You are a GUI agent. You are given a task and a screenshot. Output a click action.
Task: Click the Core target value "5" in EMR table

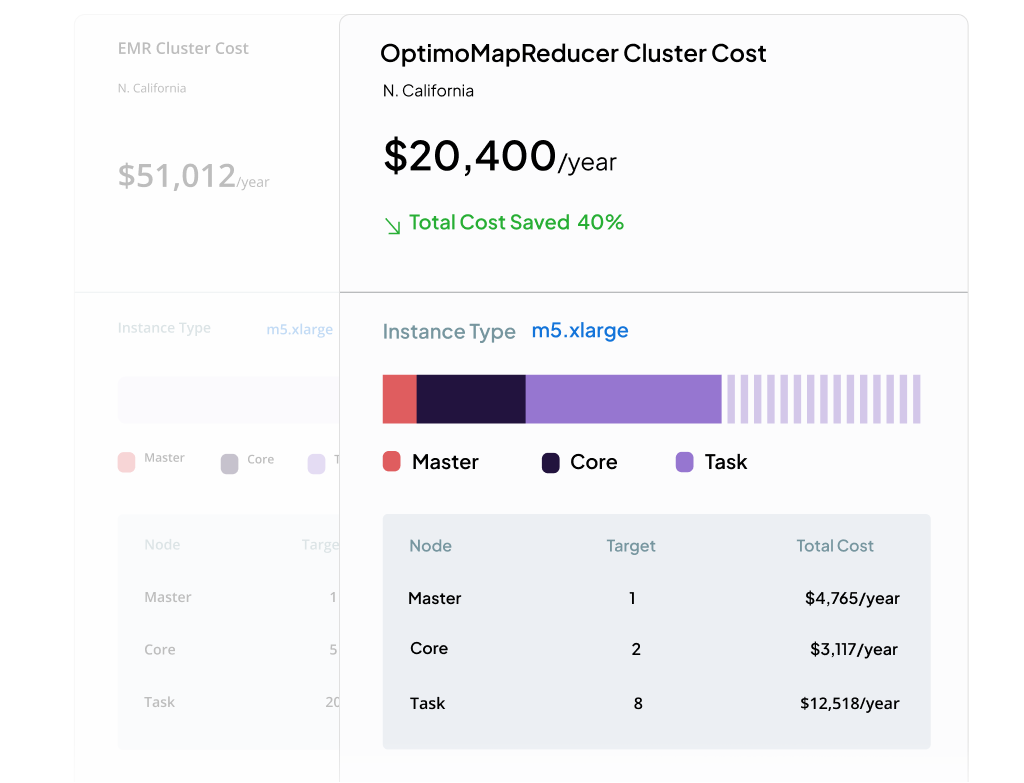[x=333, y=650]
